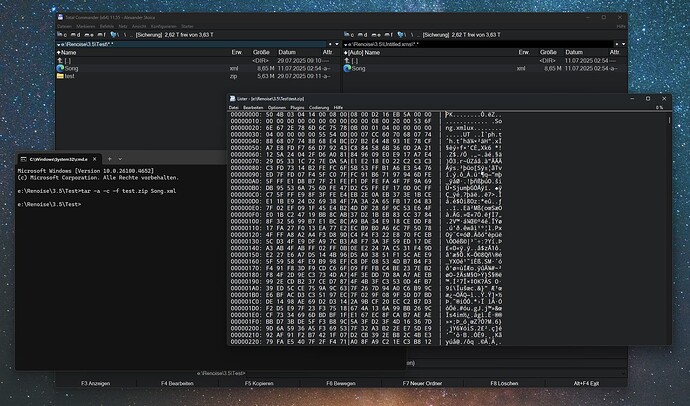Open network drive icon in left panel
The image size is (690, 406).
point(114,34)
